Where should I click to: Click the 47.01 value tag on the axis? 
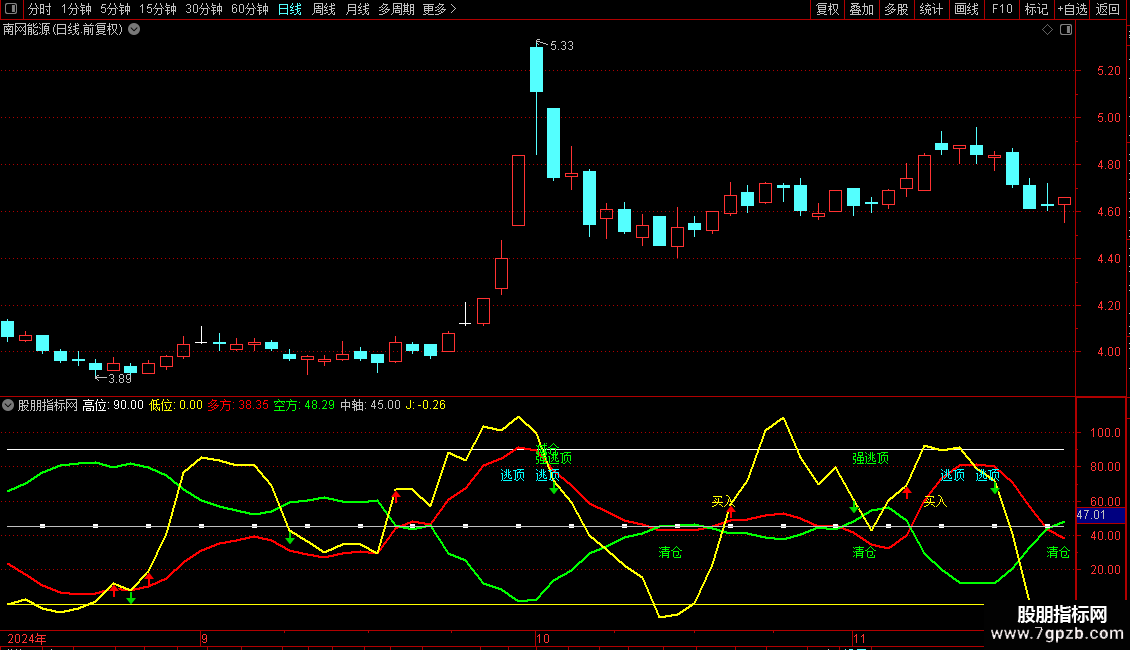click(x=1100, y=515)
